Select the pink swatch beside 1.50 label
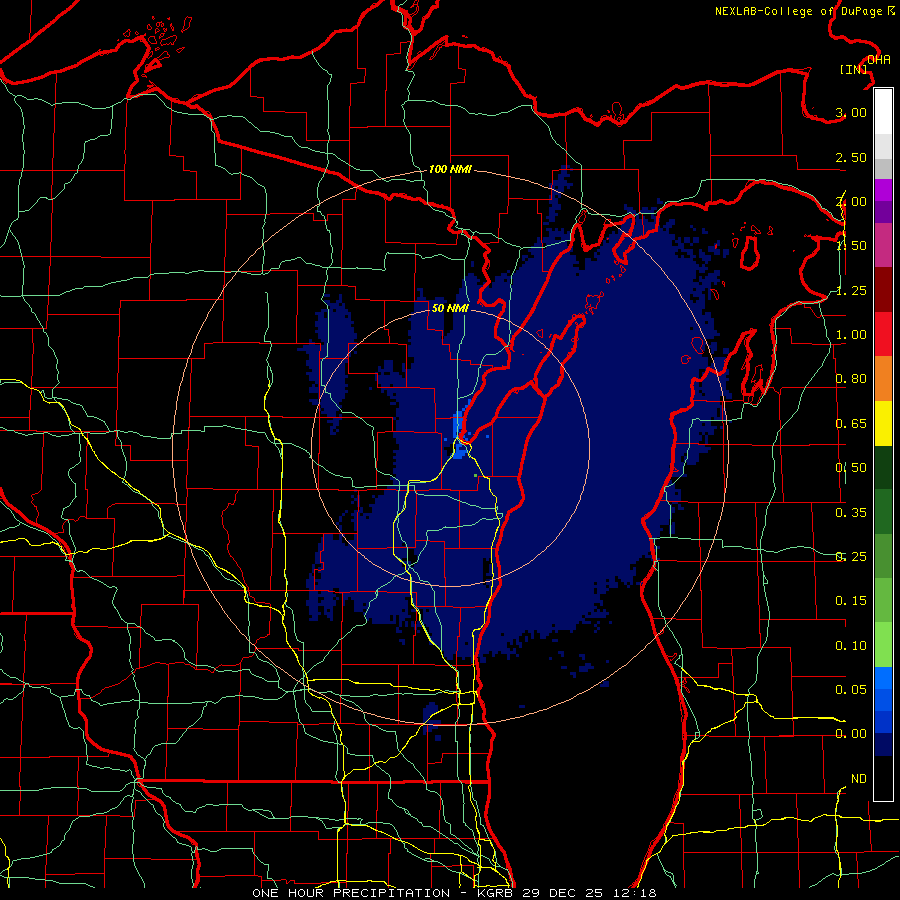 (x=883, y=245)
